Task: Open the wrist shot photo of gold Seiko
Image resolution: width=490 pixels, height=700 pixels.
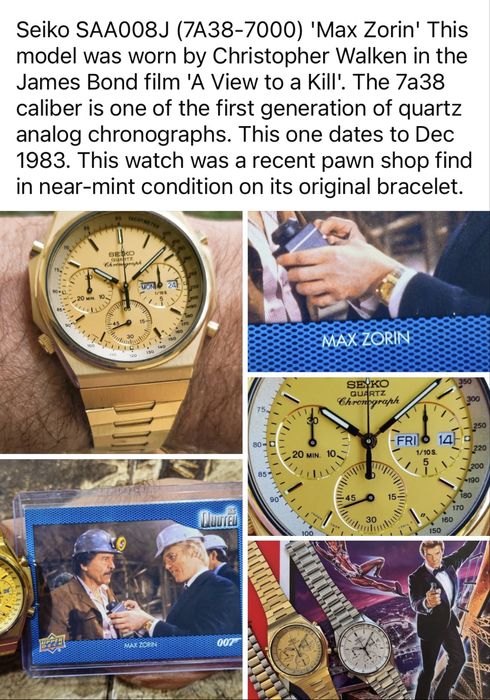Action: 121,332
